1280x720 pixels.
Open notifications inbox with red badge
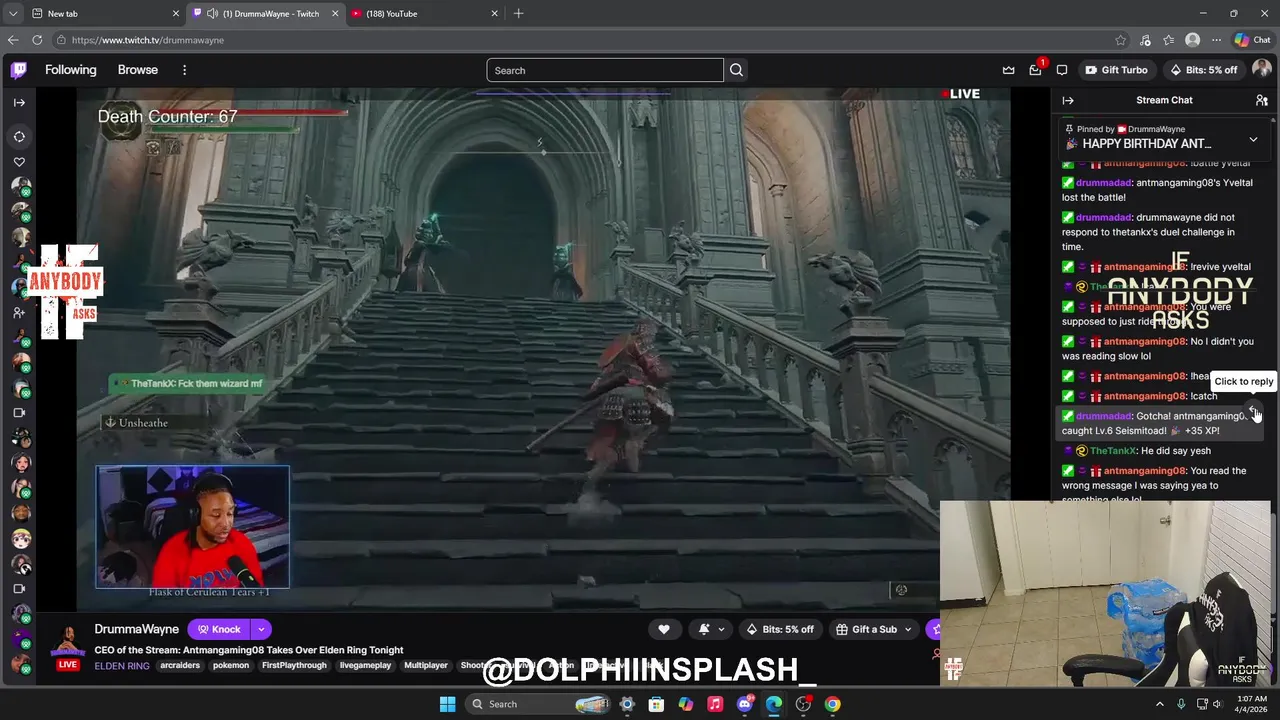pos(1036,70)
